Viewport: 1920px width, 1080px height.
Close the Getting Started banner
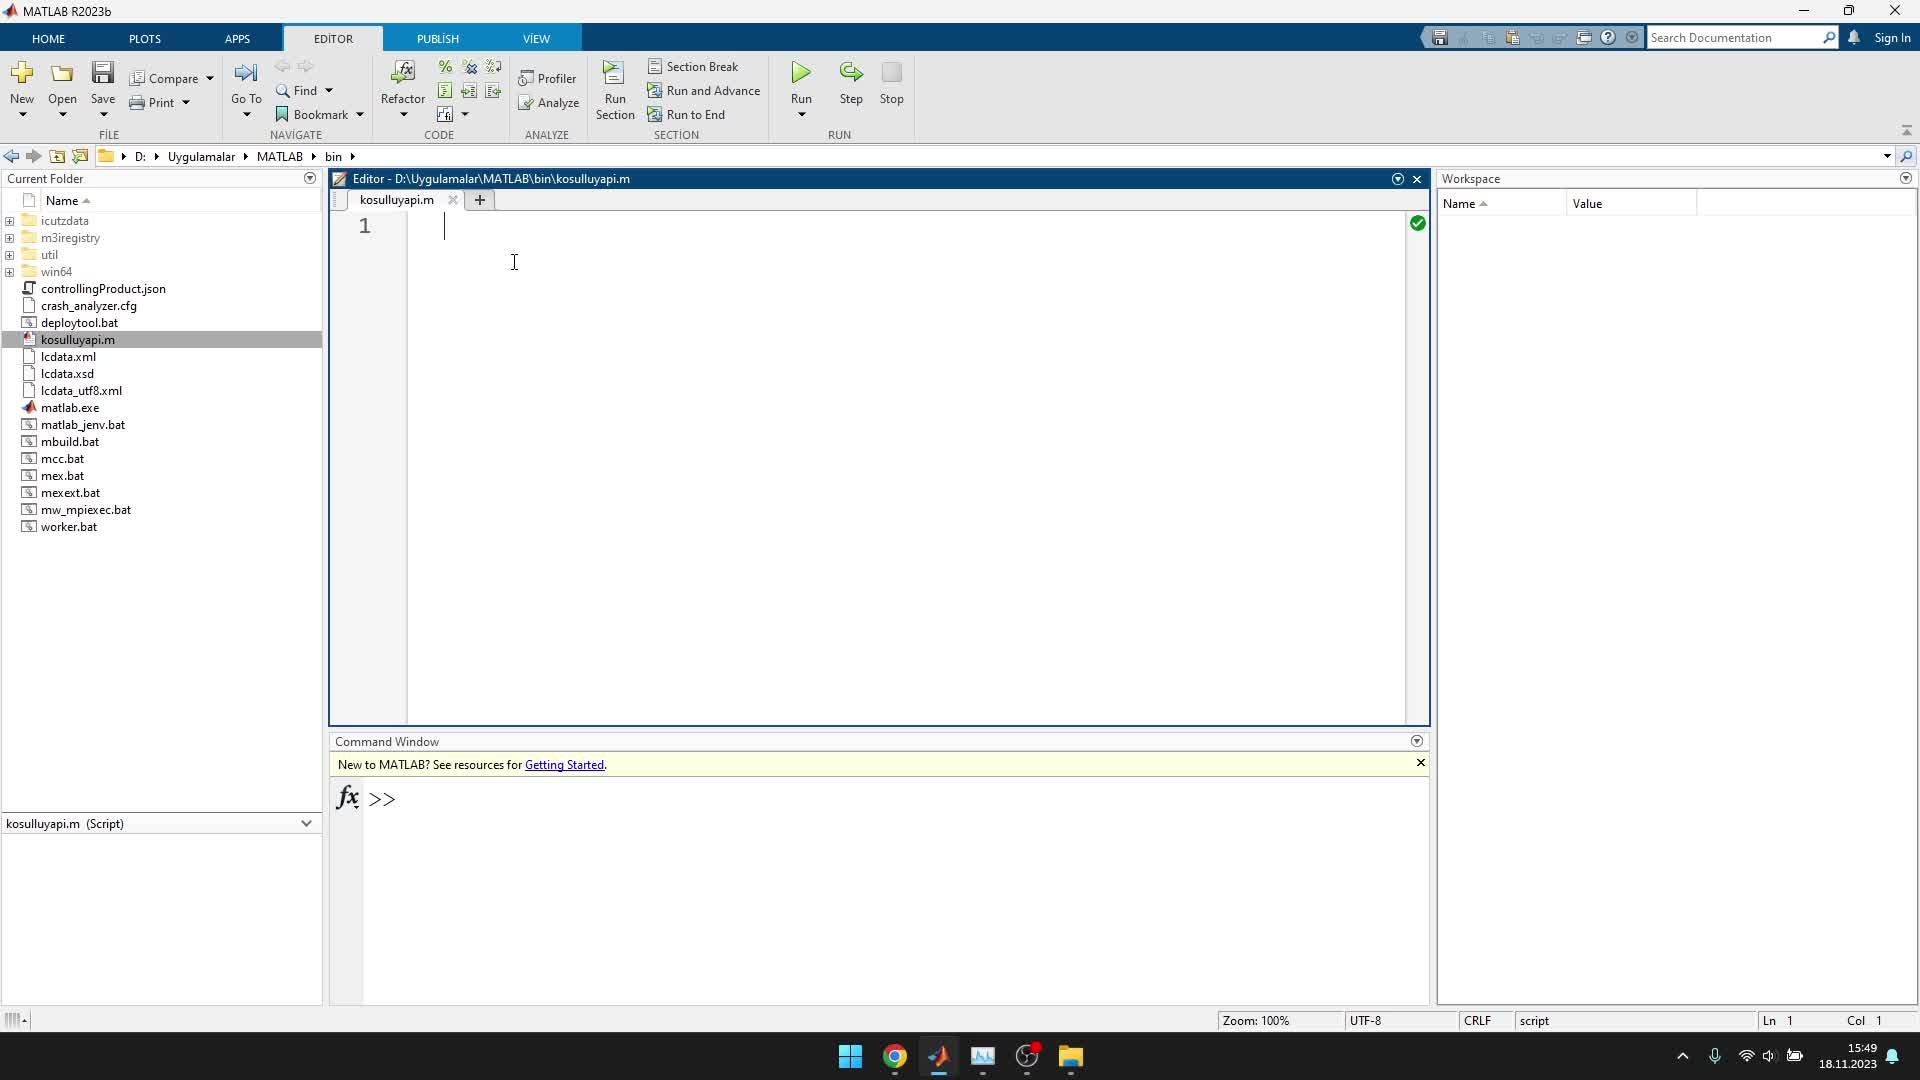click(1420, 763)
